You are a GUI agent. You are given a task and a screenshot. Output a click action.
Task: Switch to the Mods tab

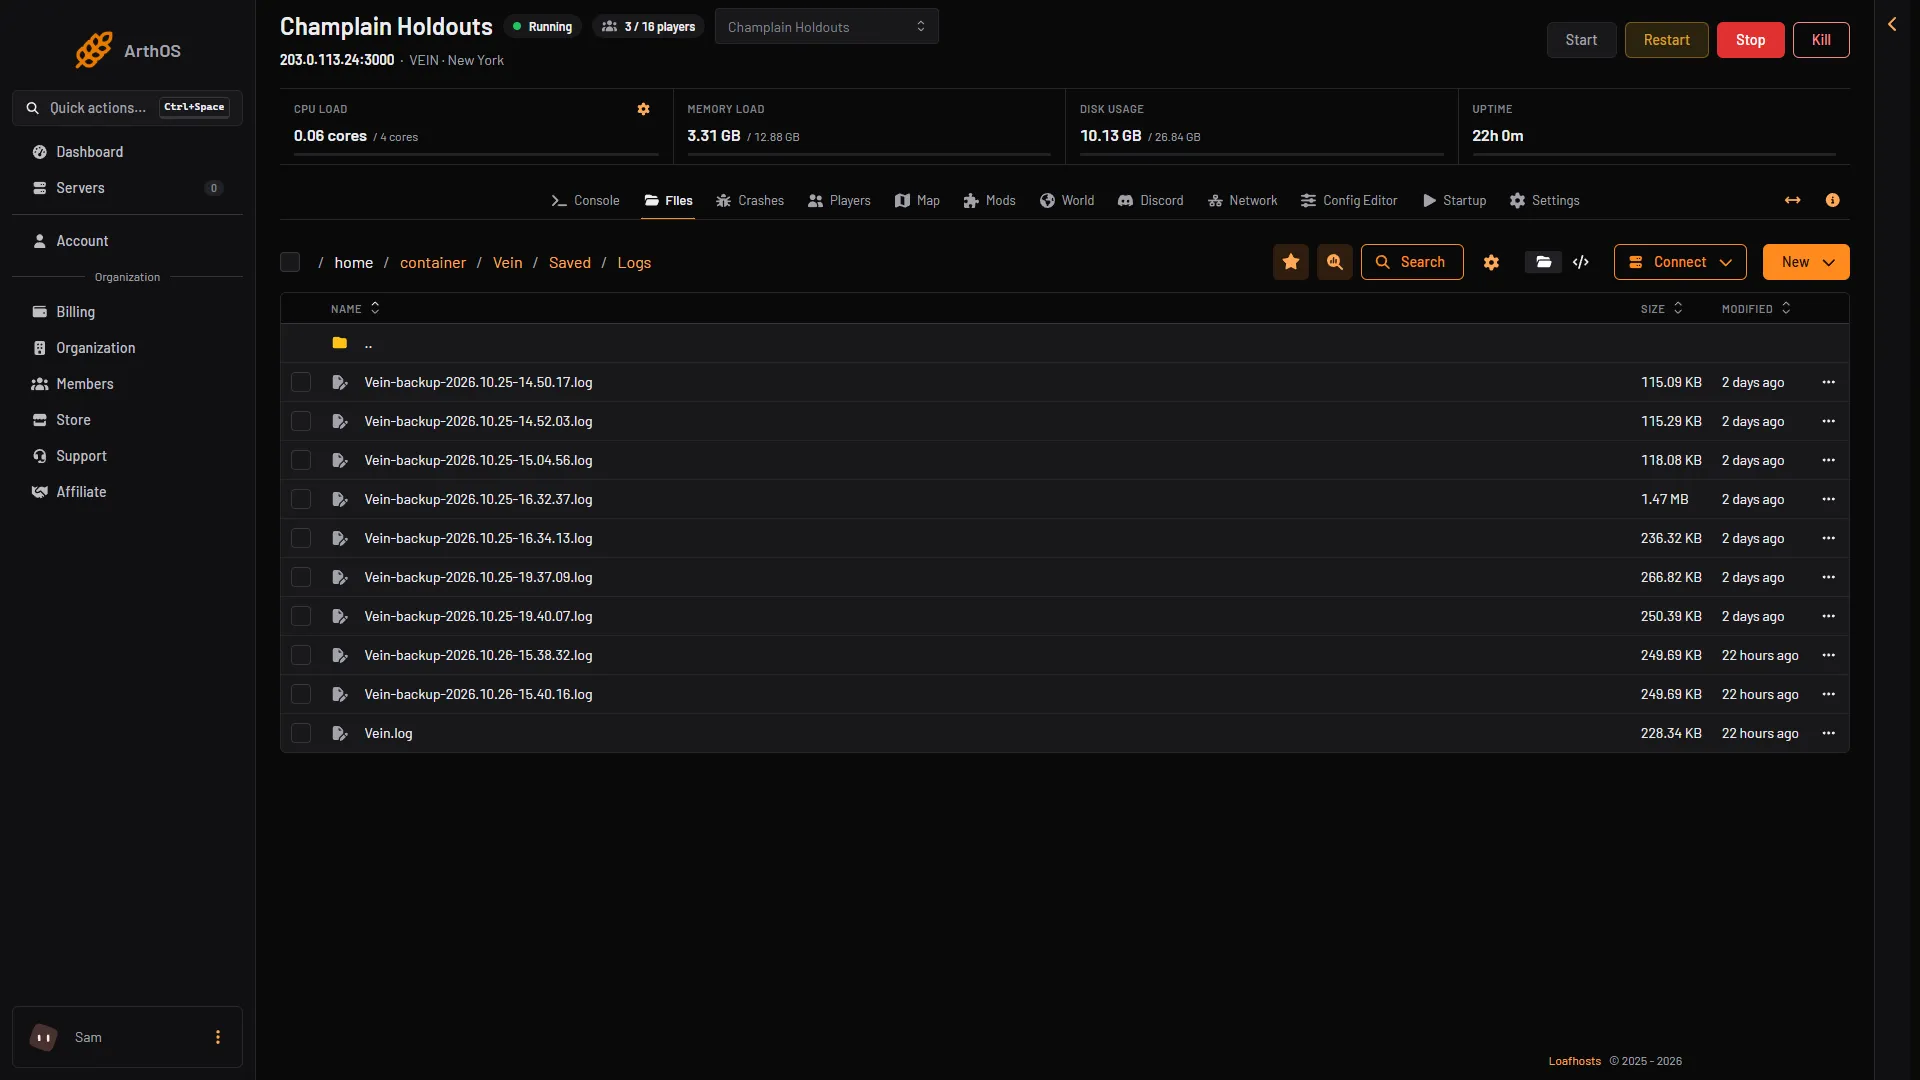[989, 200]
